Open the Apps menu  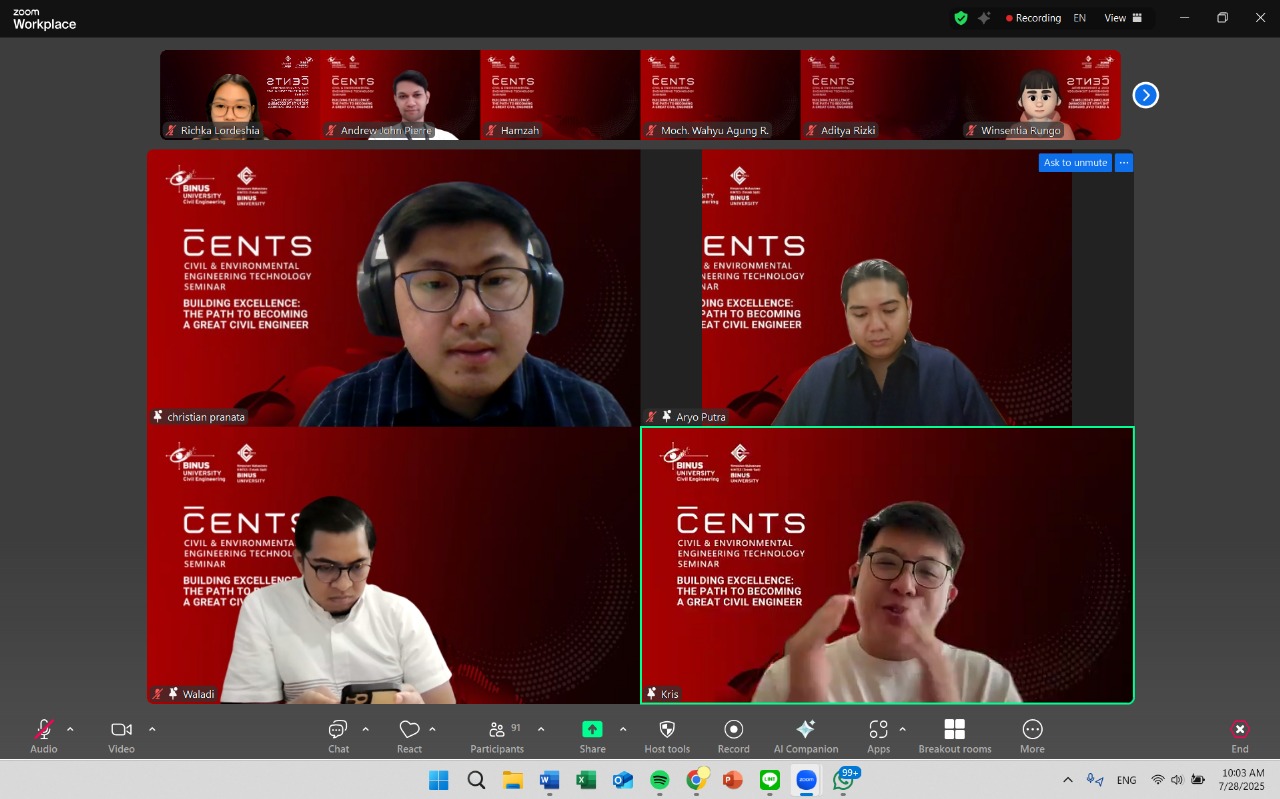click(878, 735)
